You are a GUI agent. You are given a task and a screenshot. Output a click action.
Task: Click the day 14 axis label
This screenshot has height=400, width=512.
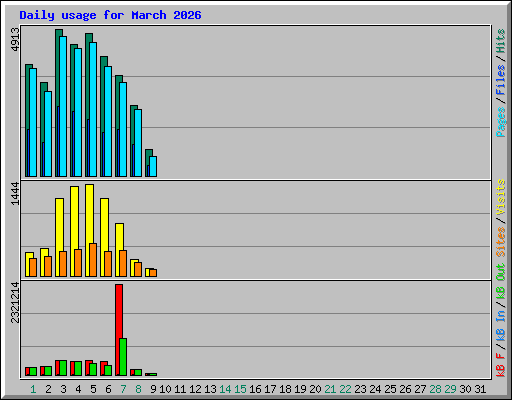tap(225, 389)
